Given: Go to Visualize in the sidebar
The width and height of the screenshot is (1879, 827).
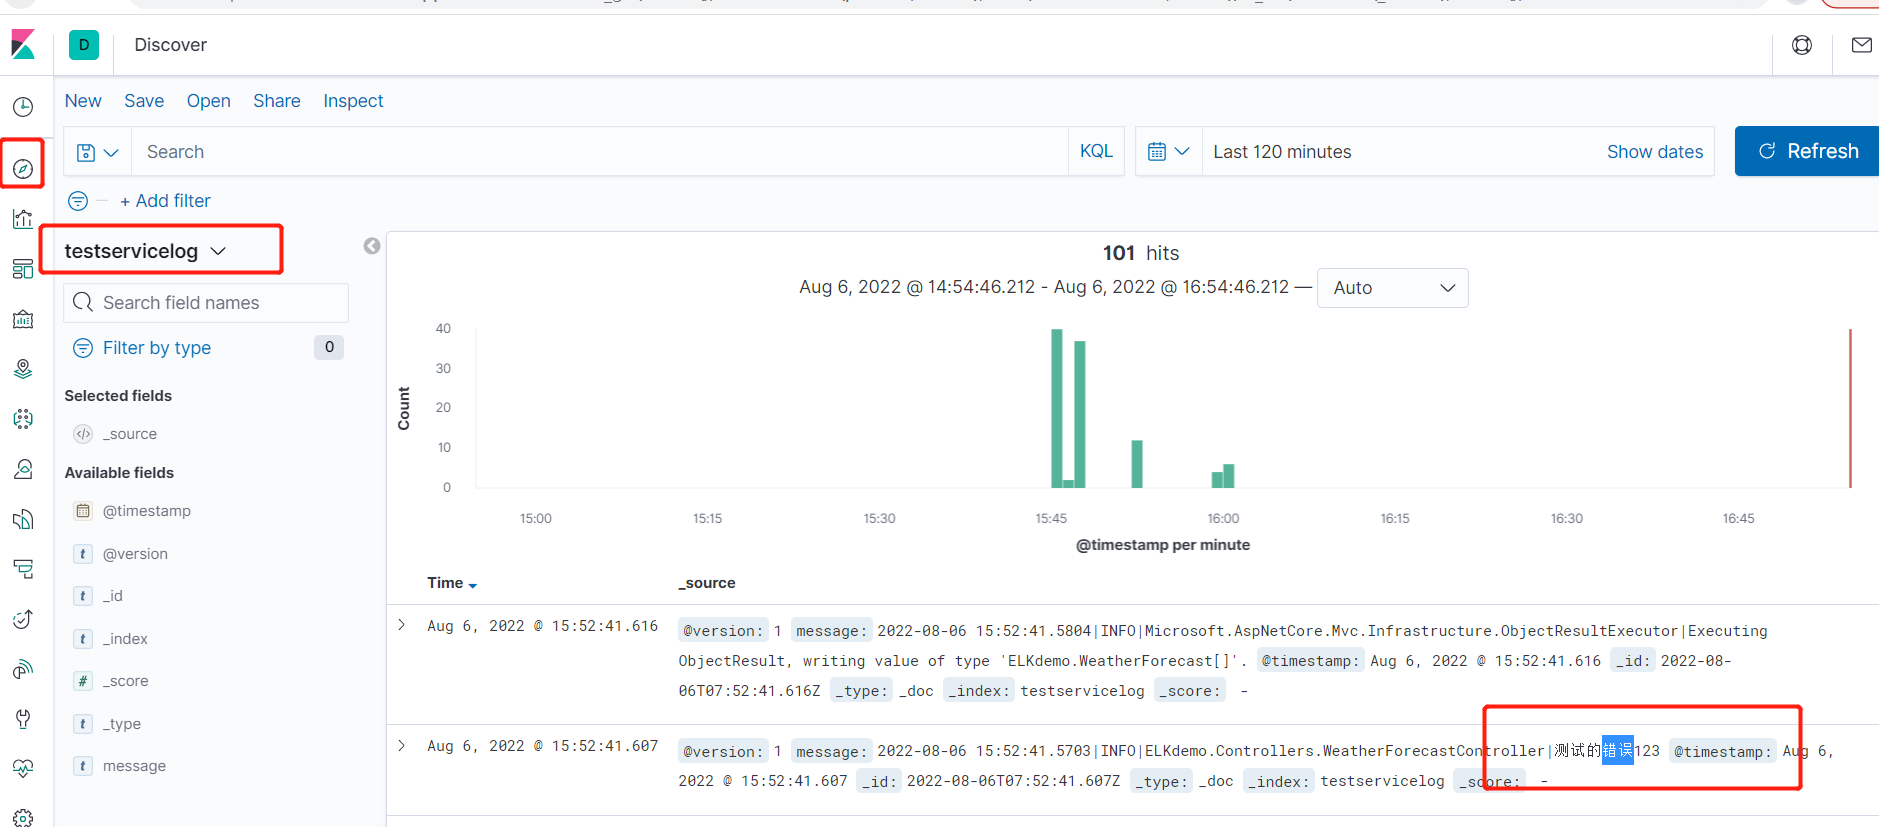Looking at the screenshot, I should click(23, 219).
